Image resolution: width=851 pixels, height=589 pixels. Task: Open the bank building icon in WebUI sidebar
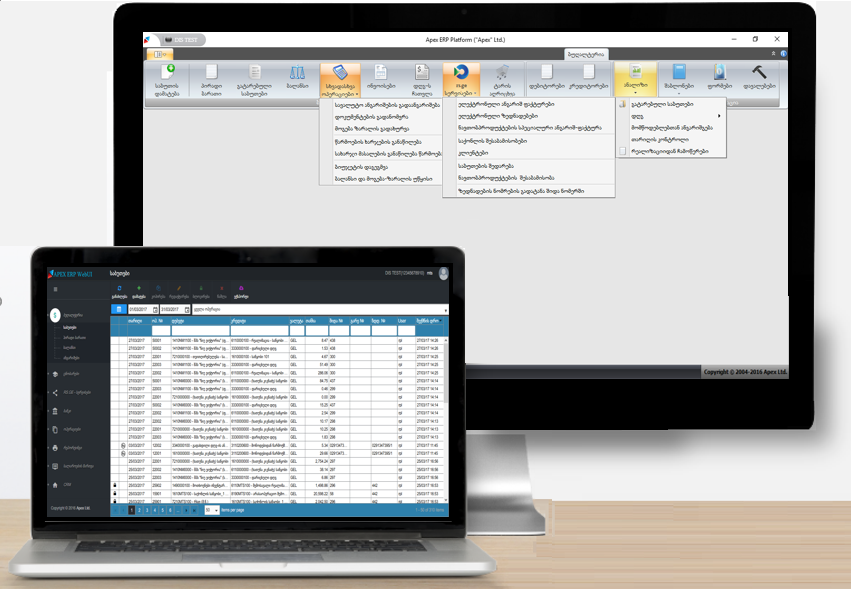tap(55, 411)
